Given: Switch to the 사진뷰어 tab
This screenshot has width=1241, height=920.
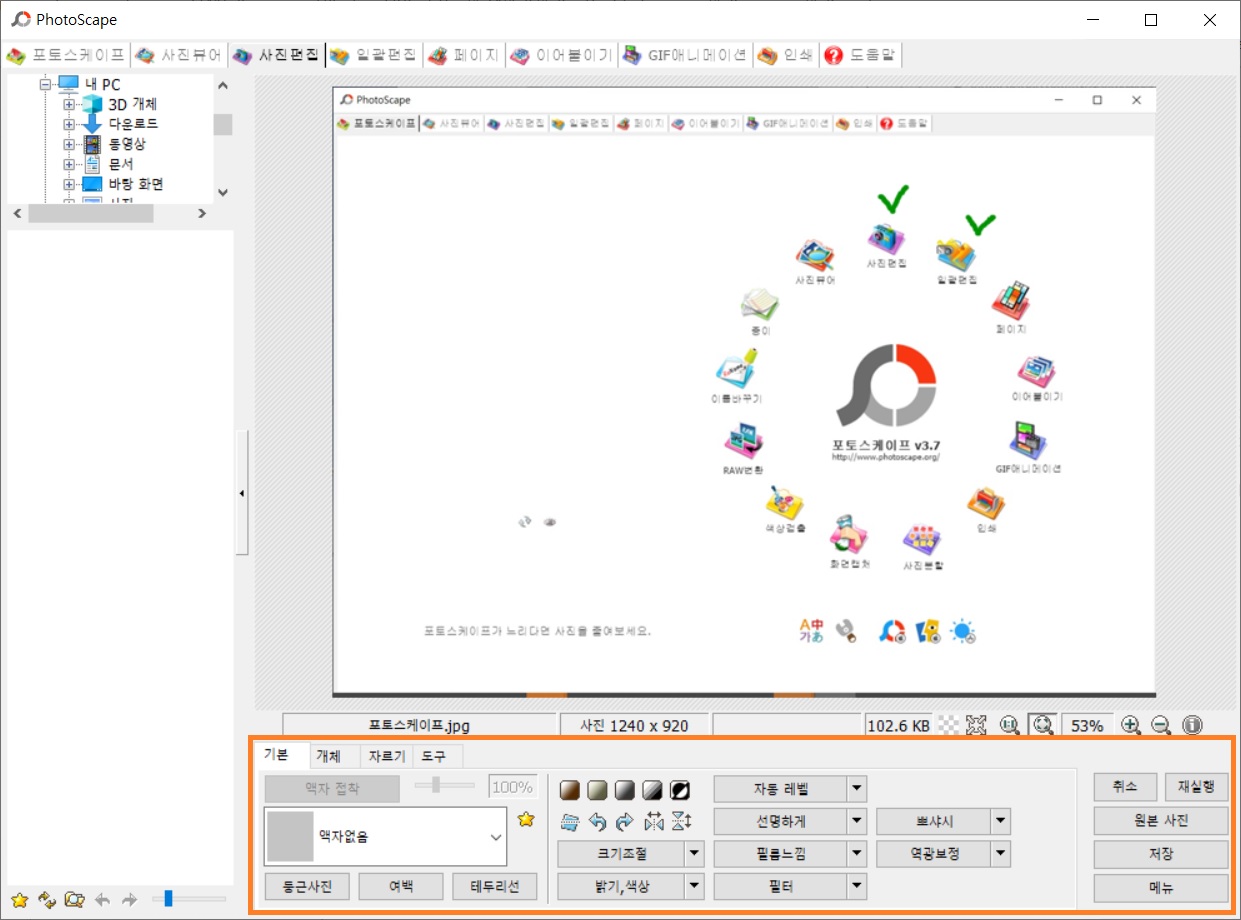Looking at the screenshot, I should click(179, 55).
